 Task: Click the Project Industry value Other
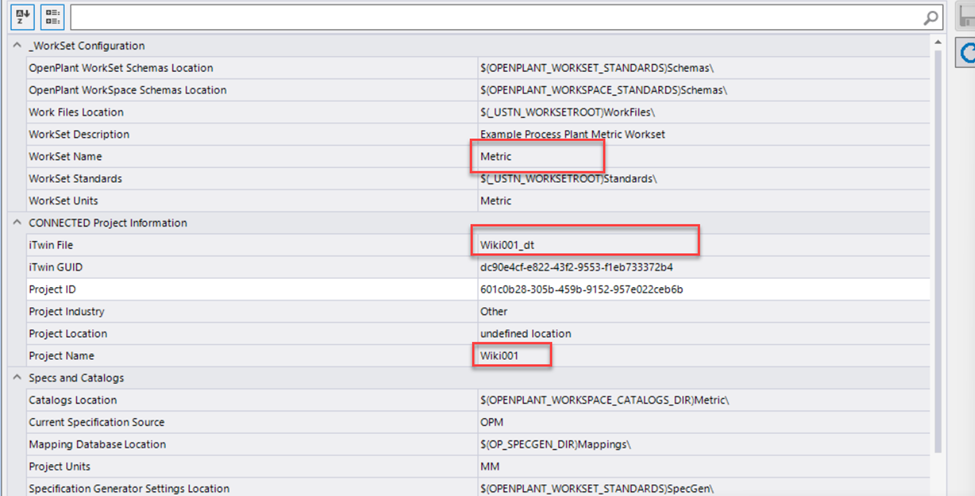coord(494,311)
